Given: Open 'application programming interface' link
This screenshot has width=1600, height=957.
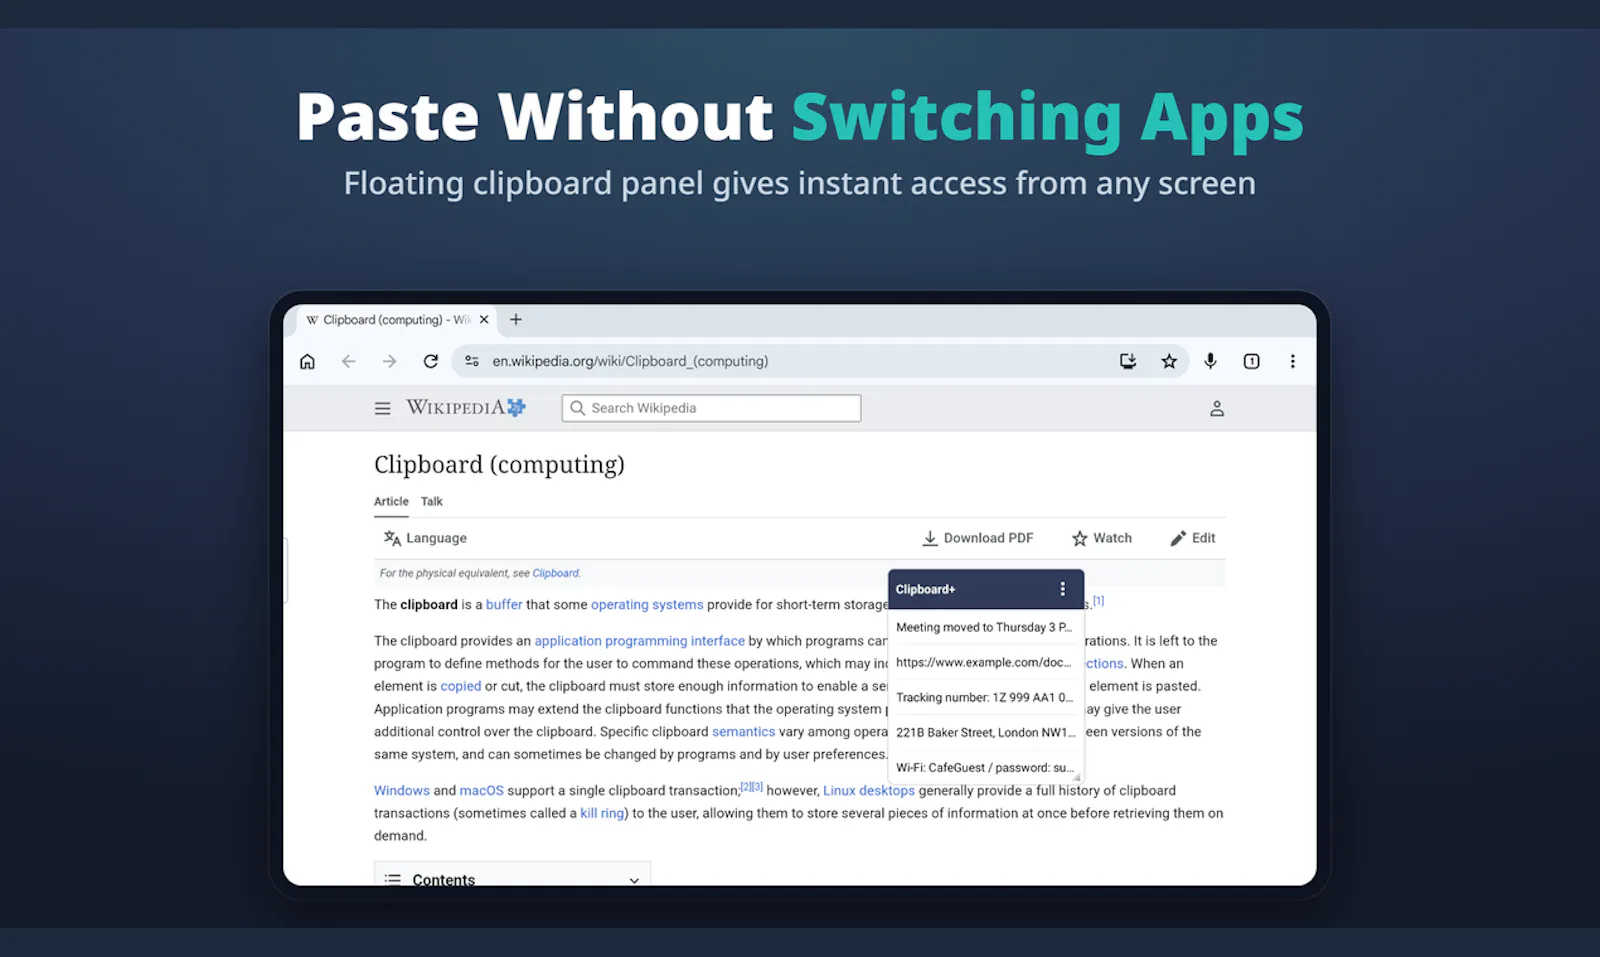Looking at the screenshot, I should pos(639,641).
